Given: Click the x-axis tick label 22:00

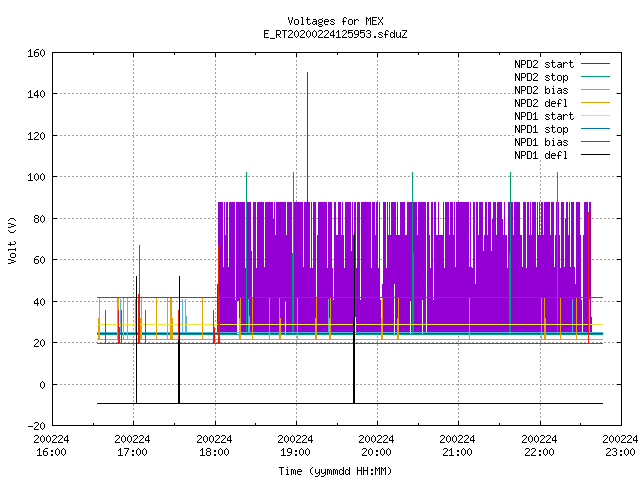Looking at the screenshot, I should tap(539, 452).
